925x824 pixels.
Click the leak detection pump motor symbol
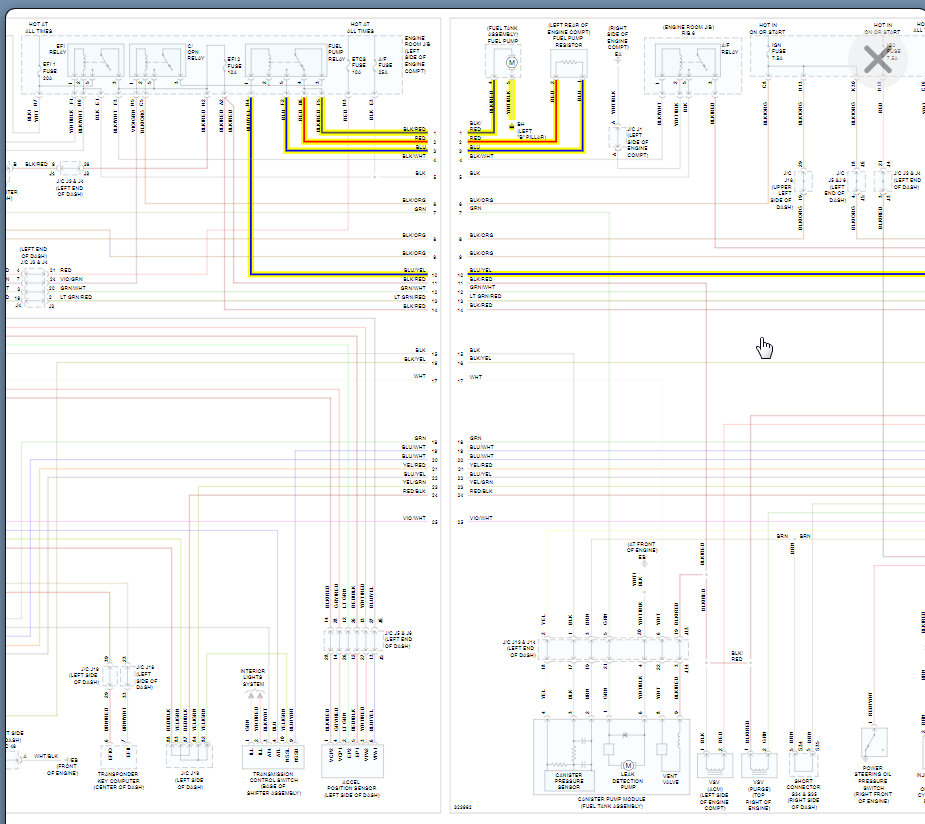click(x=628, y=765)
